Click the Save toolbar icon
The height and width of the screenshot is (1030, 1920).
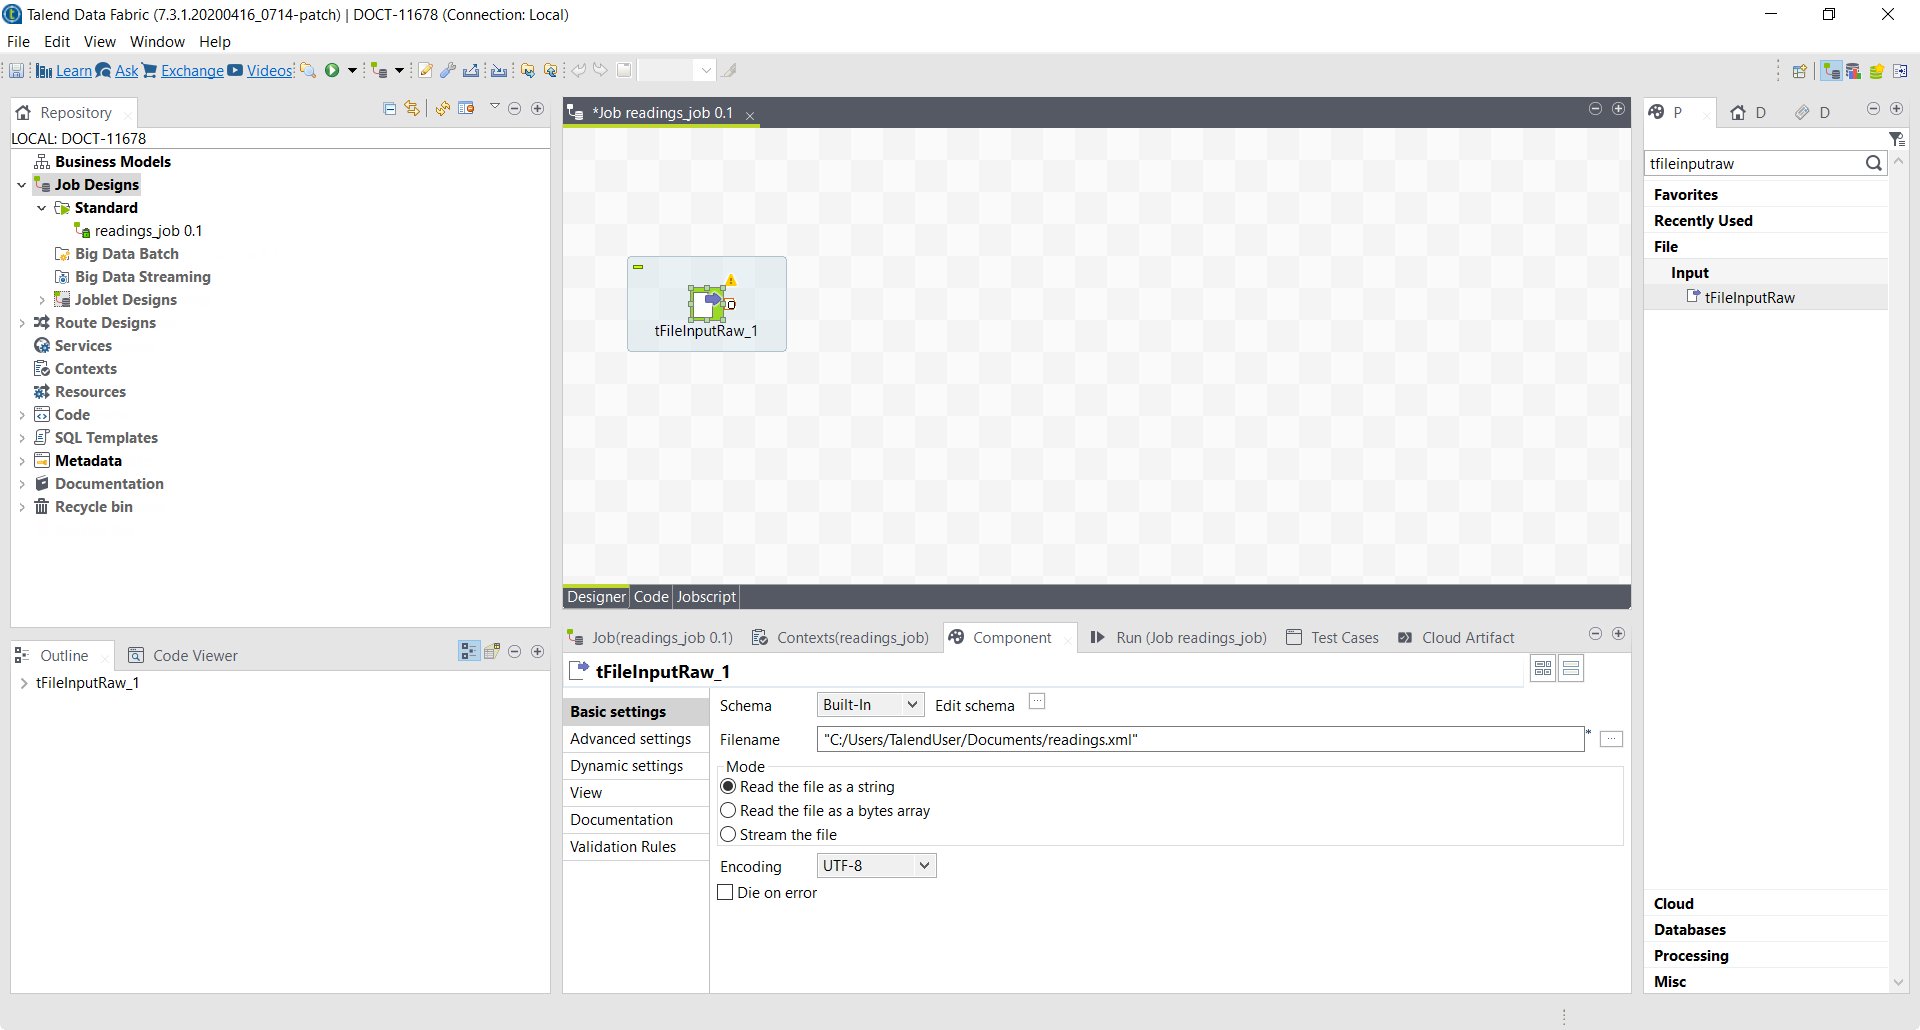pyautogui.click(x=17, y=70)
